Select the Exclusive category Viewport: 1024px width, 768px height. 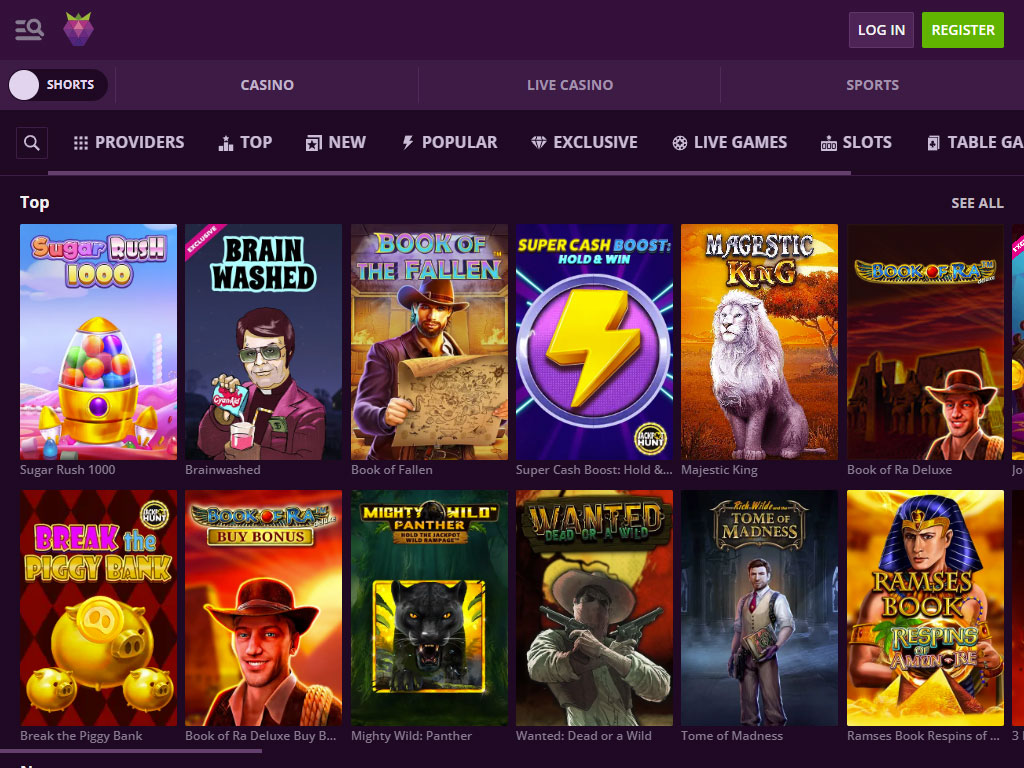[584, 142]
